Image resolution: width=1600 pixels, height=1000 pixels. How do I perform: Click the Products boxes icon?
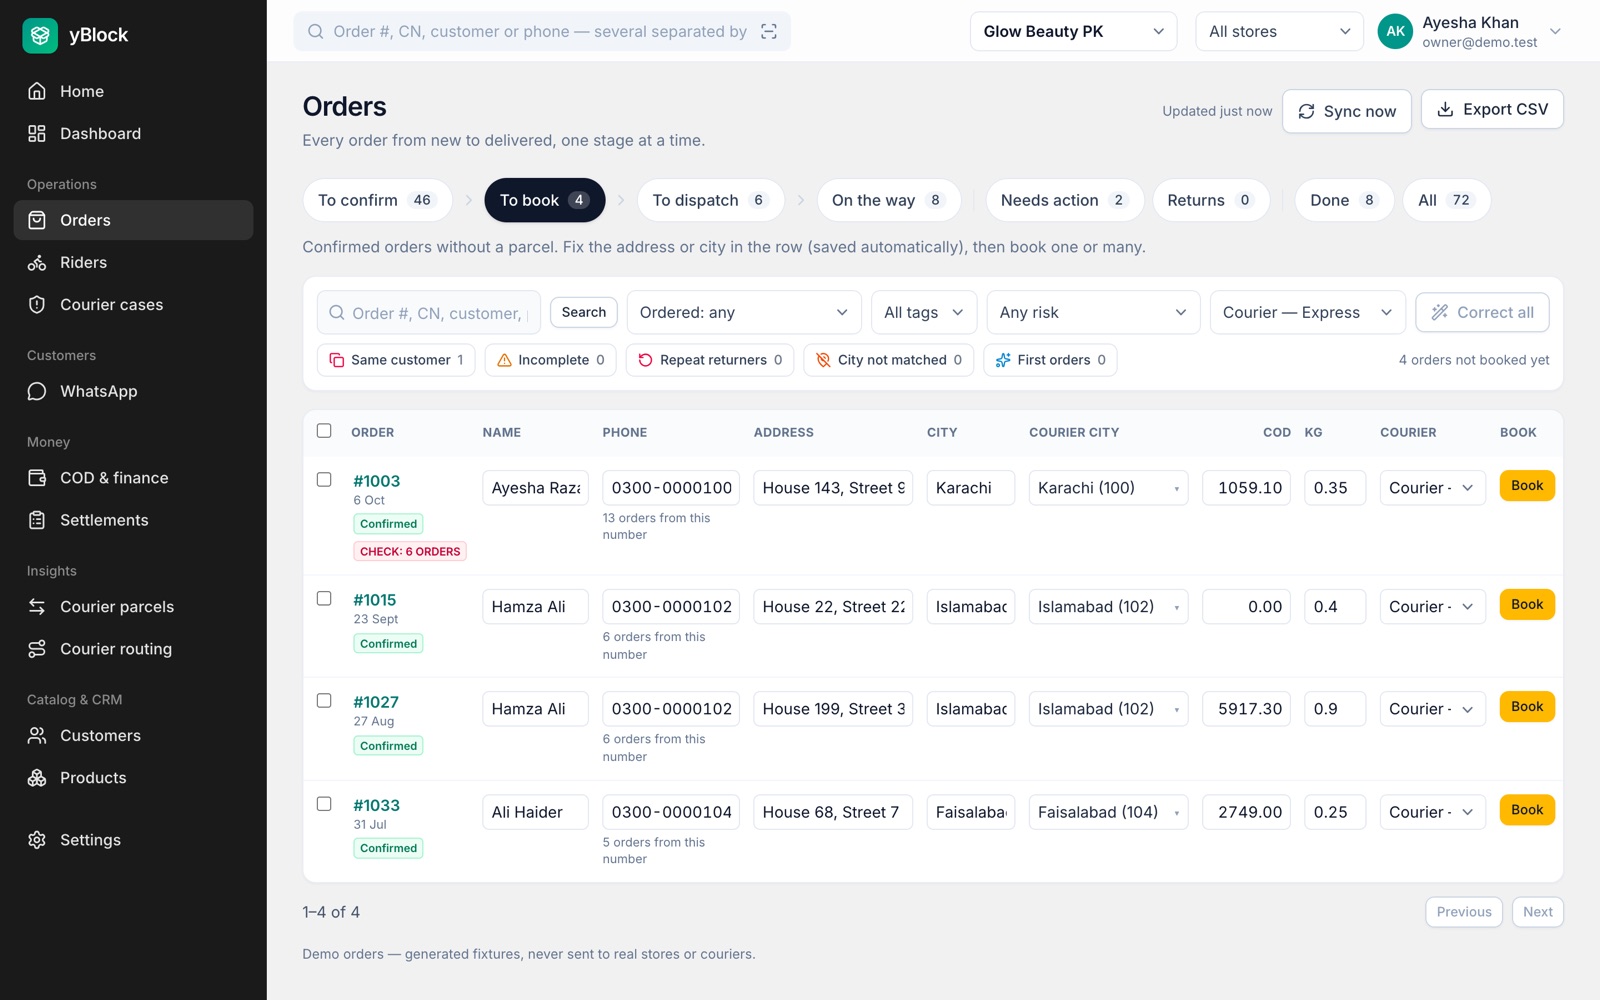tap(37, 777)
